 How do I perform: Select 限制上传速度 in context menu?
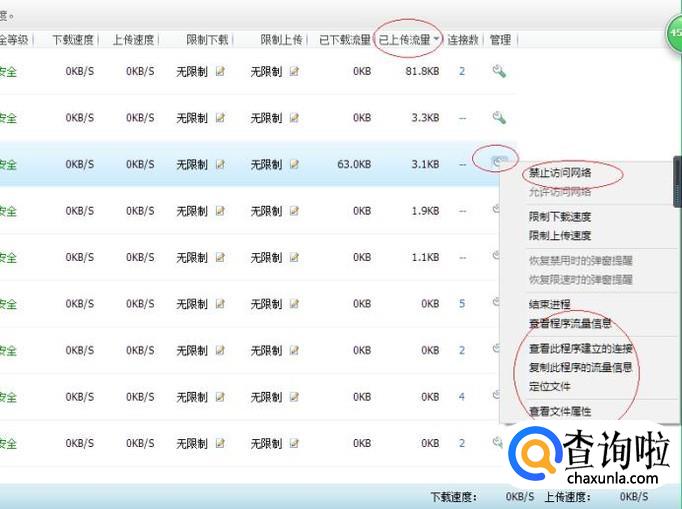click(560, 235)
